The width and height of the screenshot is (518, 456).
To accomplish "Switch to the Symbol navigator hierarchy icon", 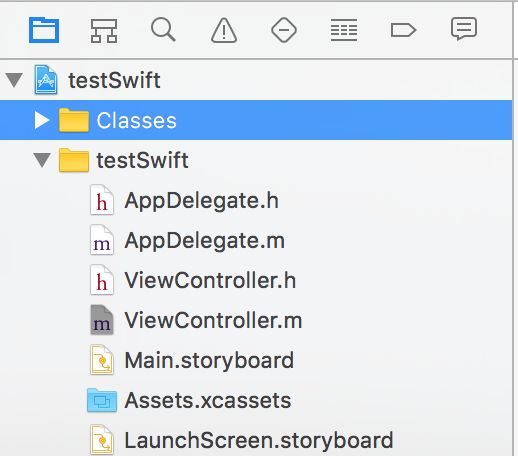I will pyautogui.click(x=104, y=31).
